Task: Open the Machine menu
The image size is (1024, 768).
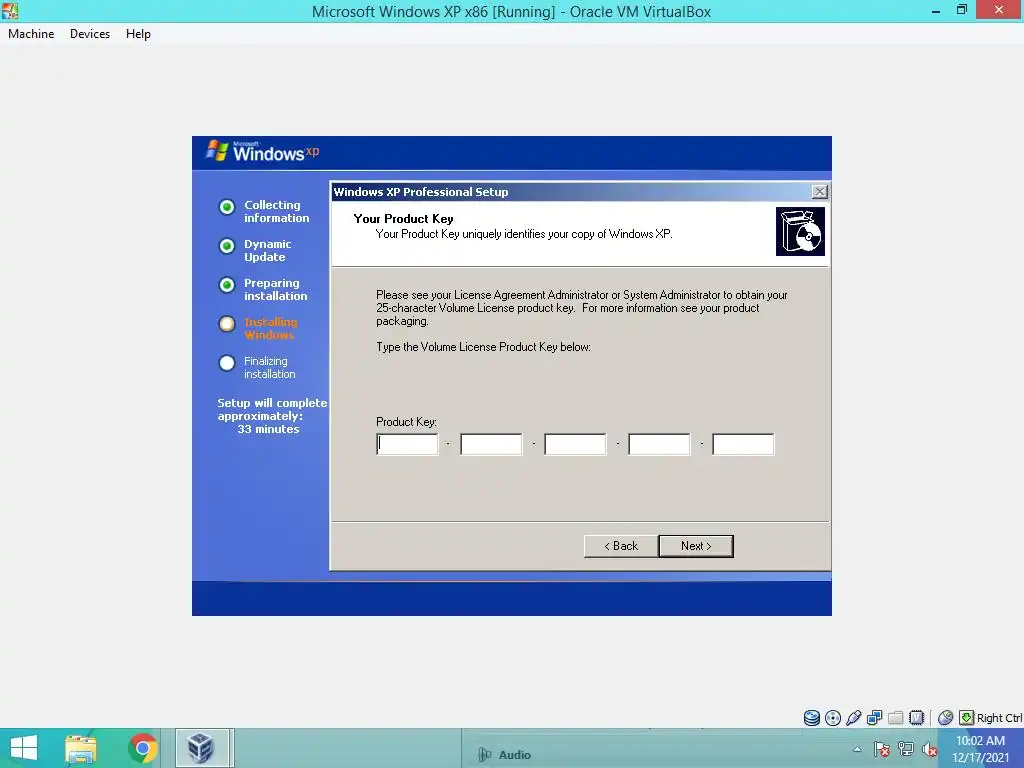Action: click(x=31, y=34)
